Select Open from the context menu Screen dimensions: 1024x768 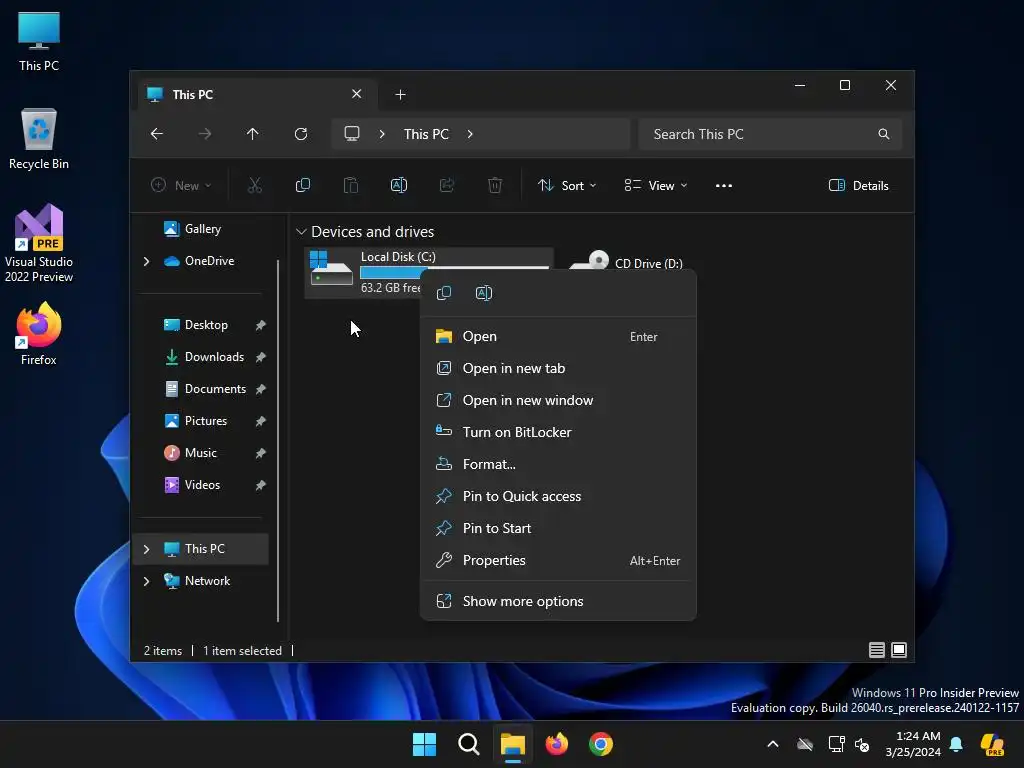coord(558,336)
